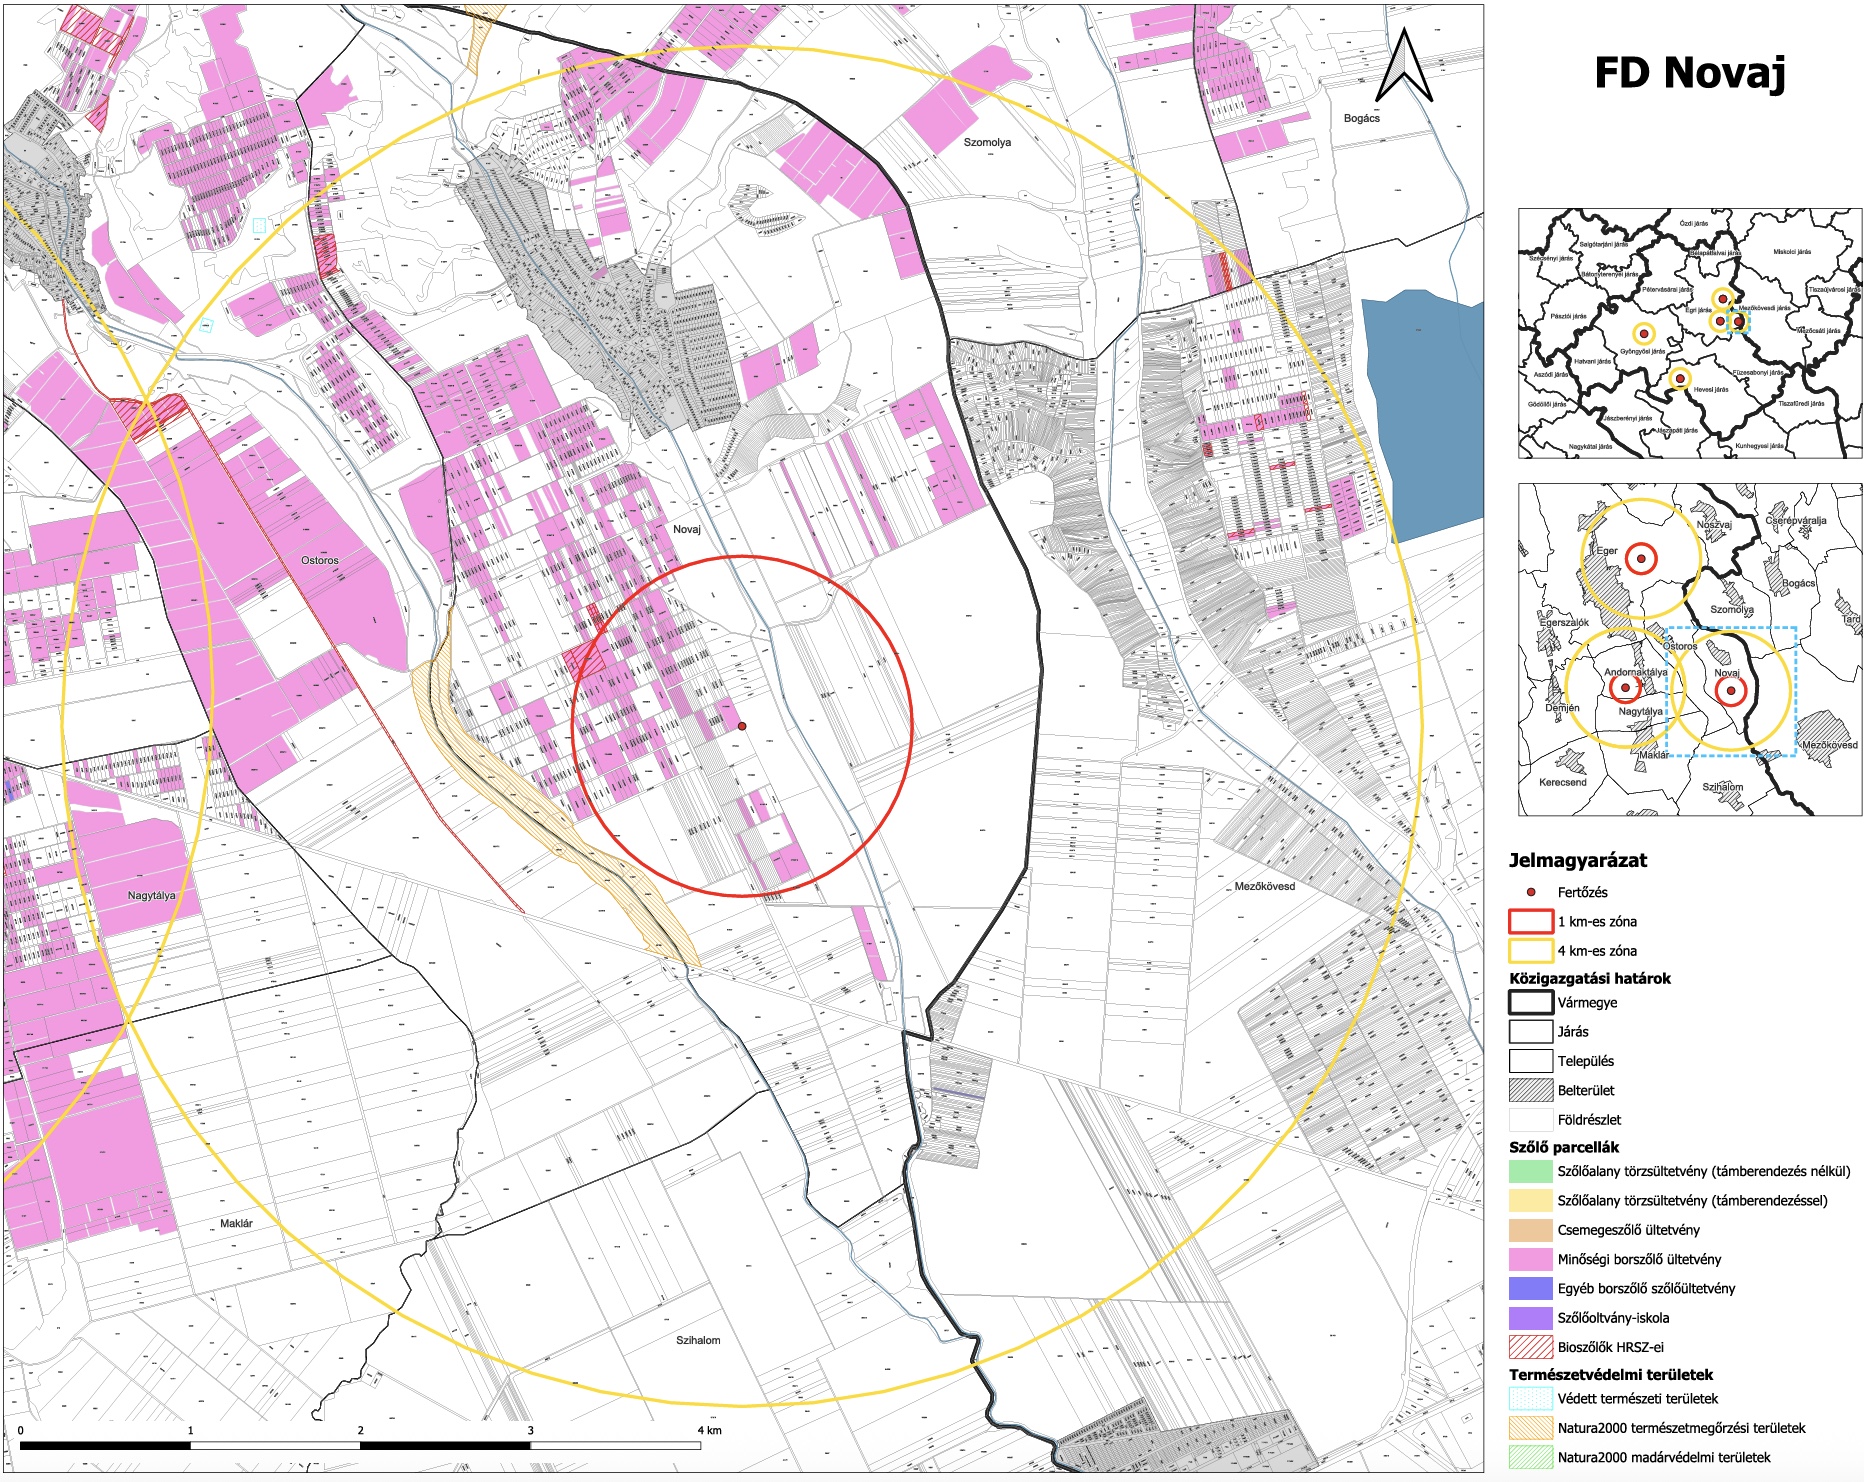Select the Mezőkövesd label on main map
The width and height of the screenshot is (1864, 1482).
(x=1264, y=887)
